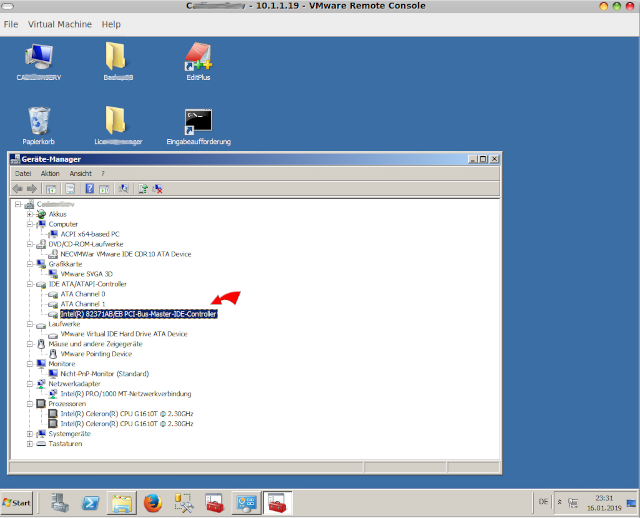Click the Forward arrow in Geräte-Manager toolbar
Screen dimensions: 640x518
tap(32, 189)
